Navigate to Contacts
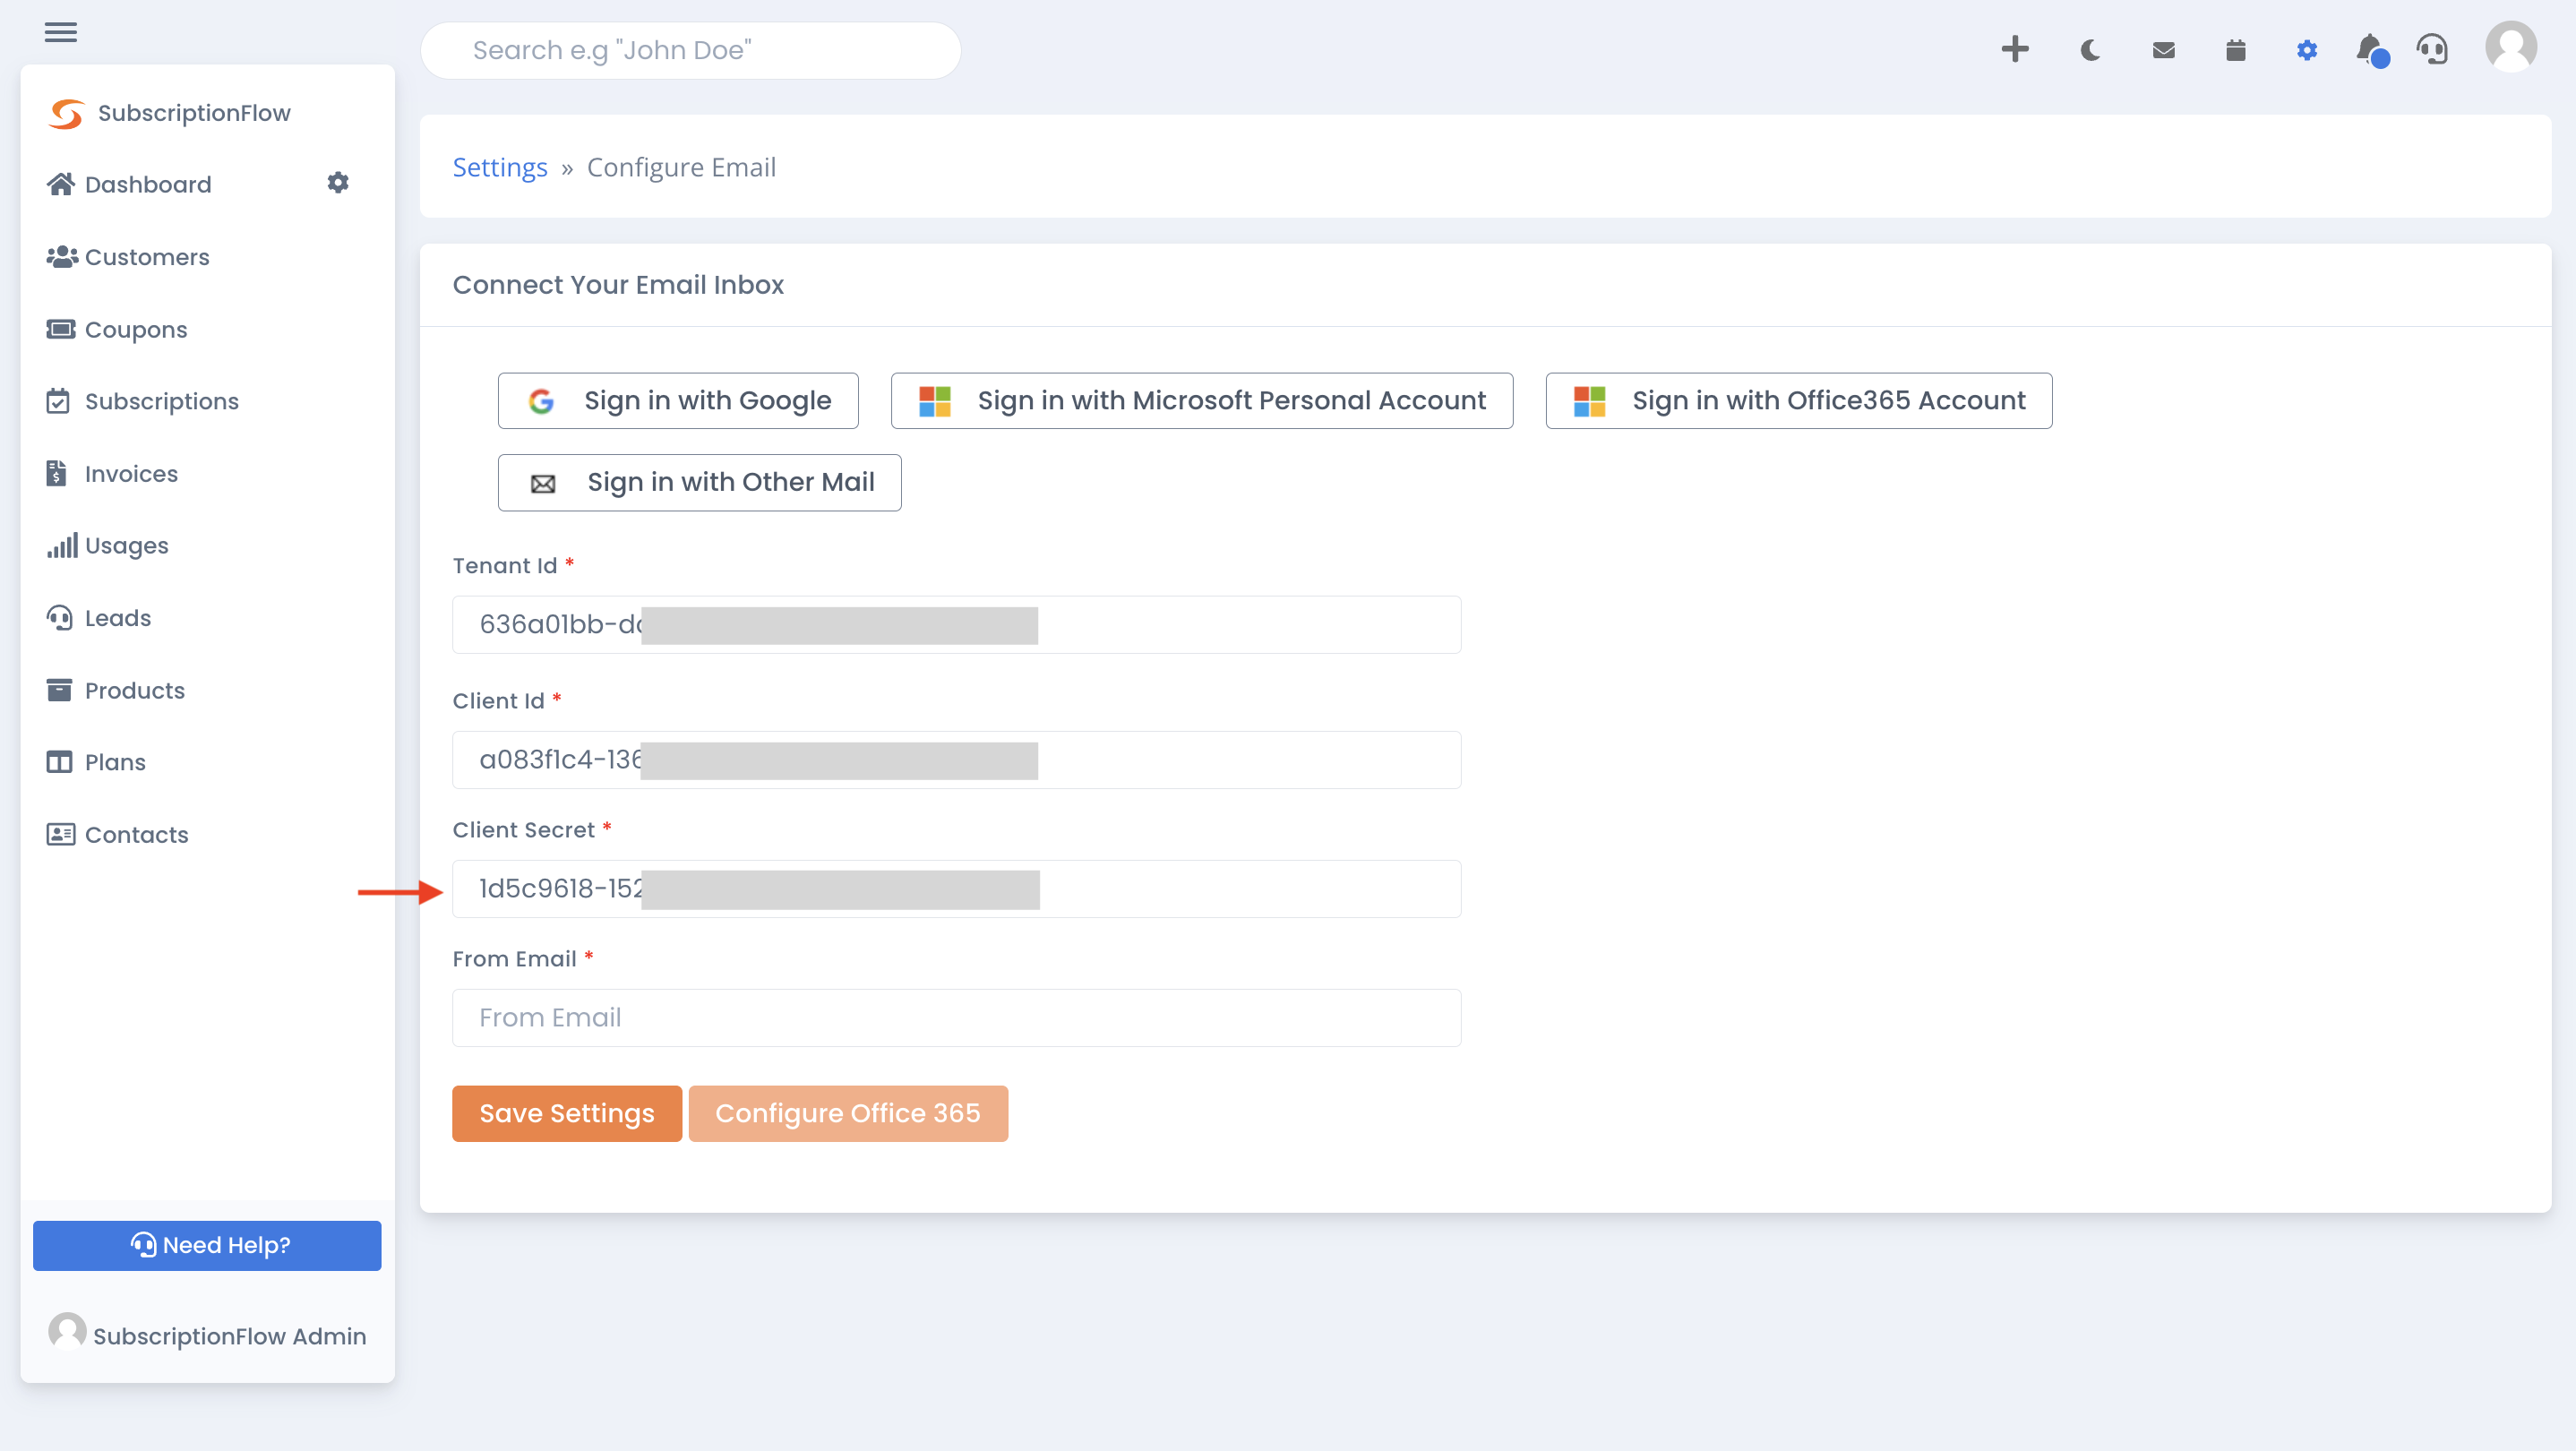This screenshot has width=2576, height=1451. (137, 835)
